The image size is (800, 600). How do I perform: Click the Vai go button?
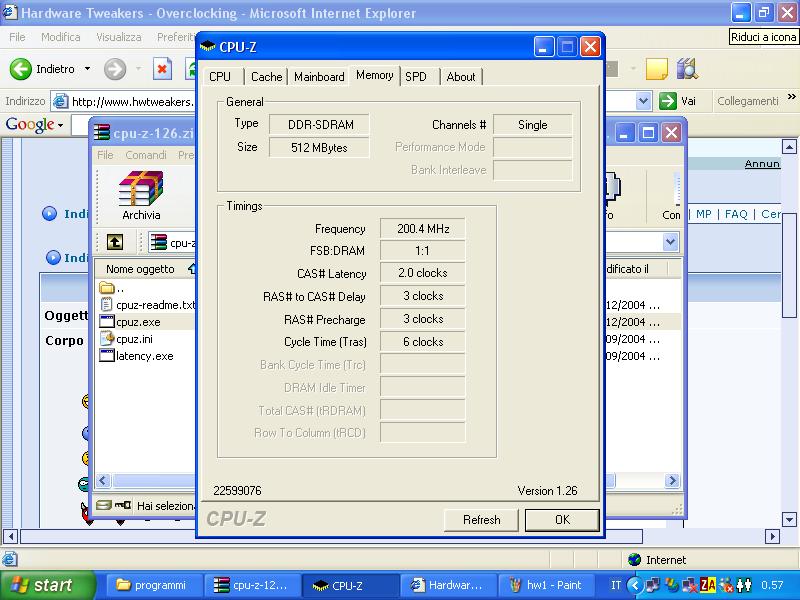pyautogui.click(x=677, y=101)
